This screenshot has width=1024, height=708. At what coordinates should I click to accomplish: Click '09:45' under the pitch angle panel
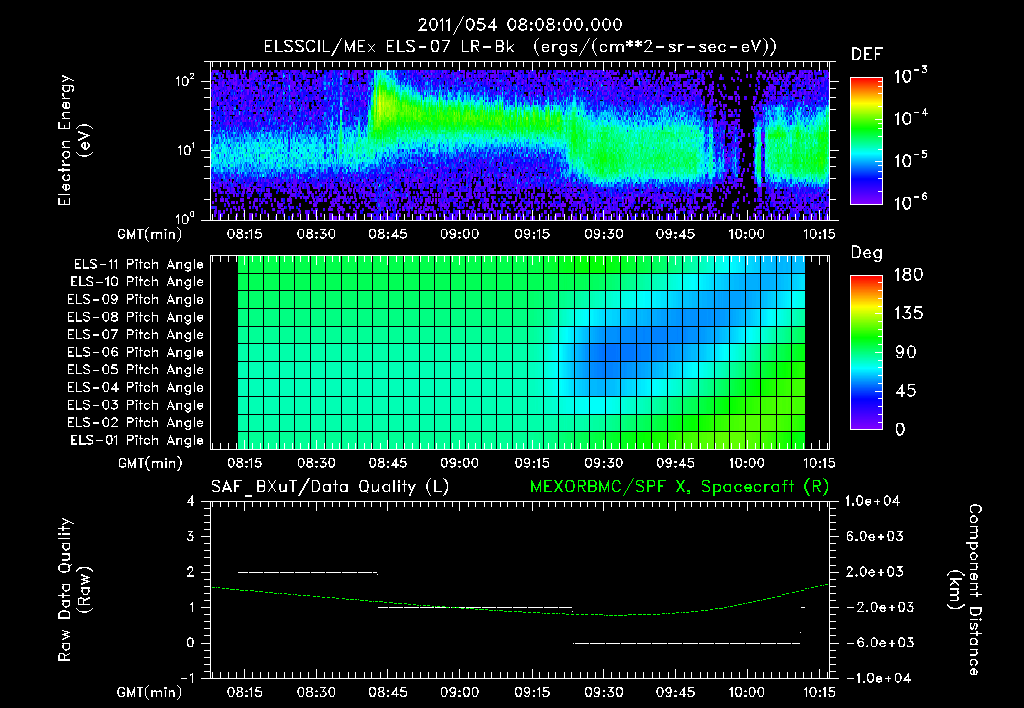(675, 463)
